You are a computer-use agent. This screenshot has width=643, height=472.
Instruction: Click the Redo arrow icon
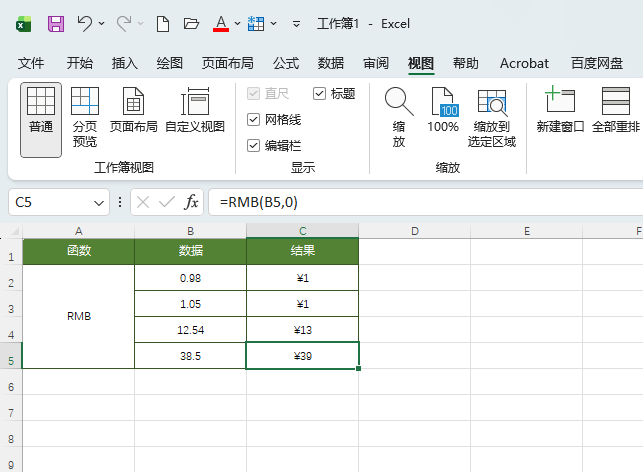tap(124, 24)
